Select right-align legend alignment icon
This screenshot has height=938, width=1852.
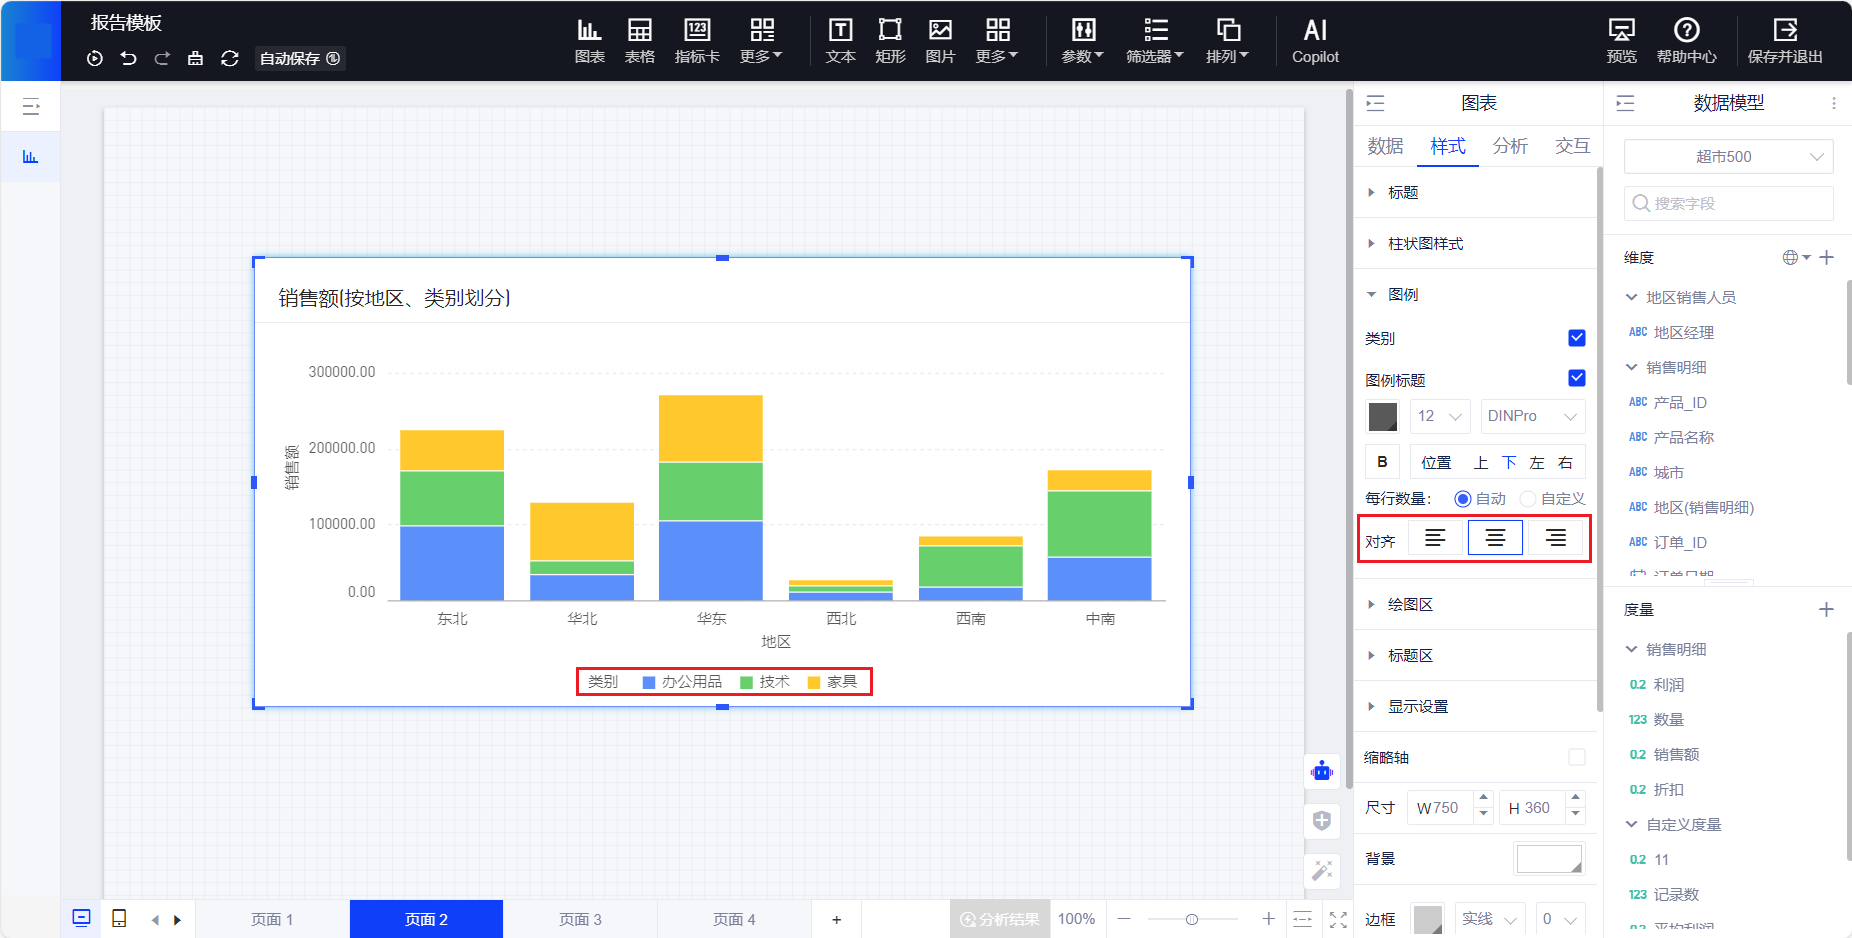coord(1555,538)
